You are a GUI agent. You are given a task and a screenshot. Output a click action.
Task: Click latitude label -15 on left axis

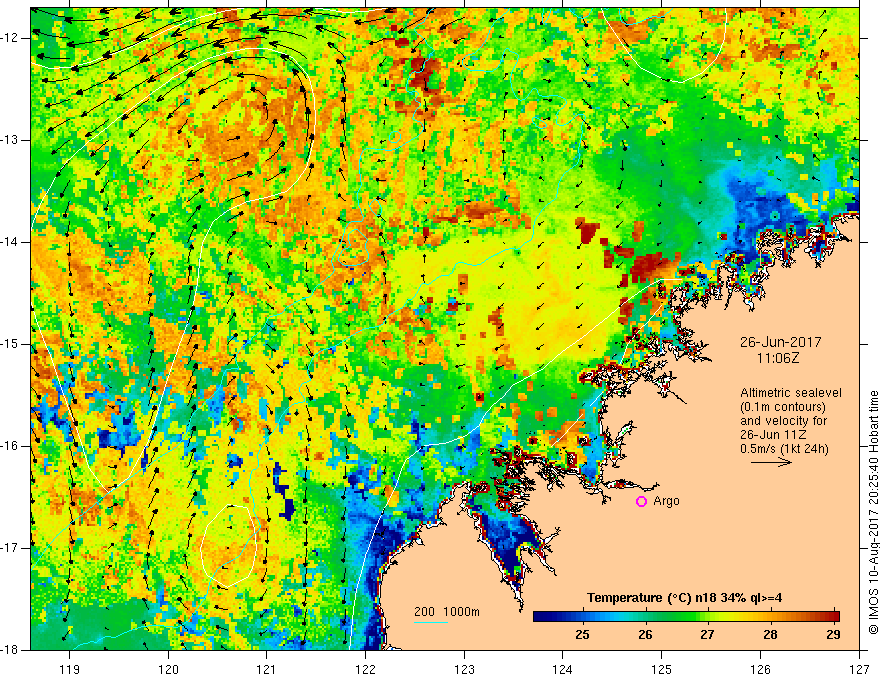tap(11, 344)
